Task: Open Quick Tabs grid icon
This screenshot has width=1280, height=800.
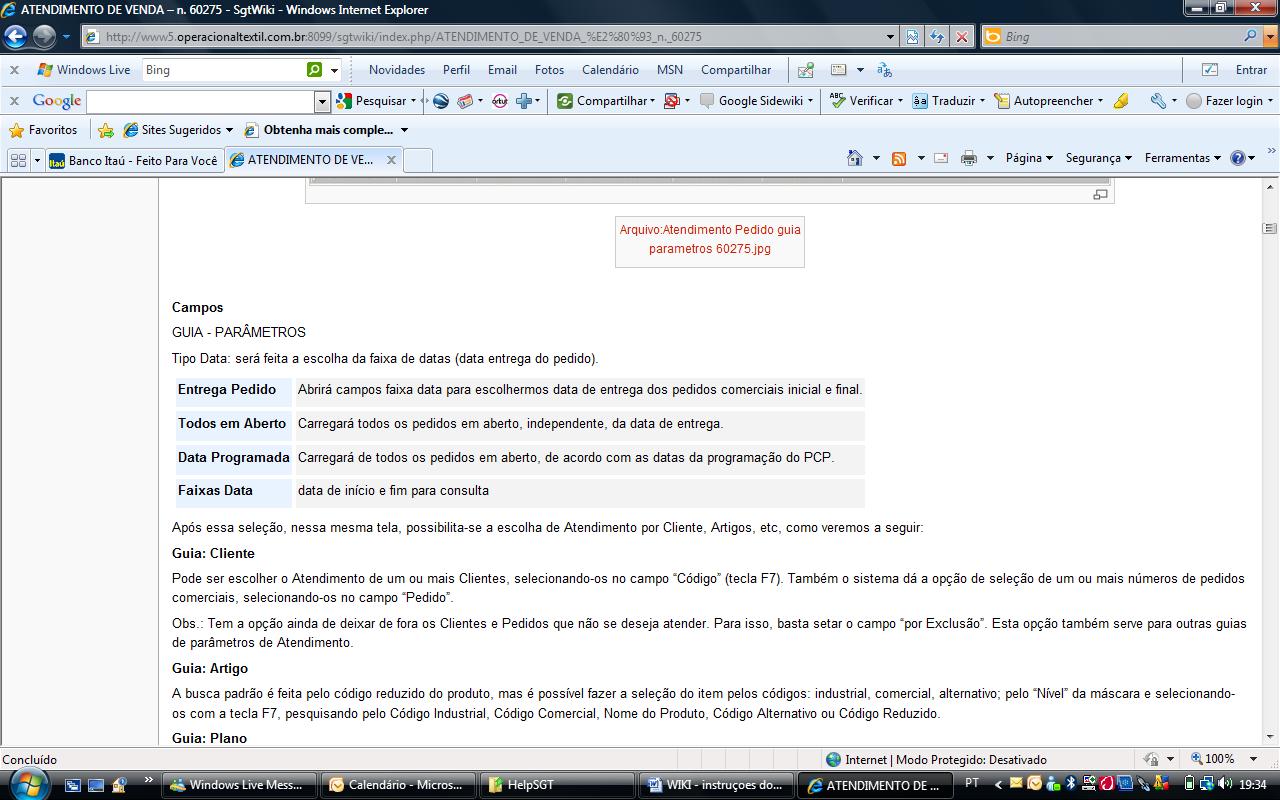Action: pos(17,160)
